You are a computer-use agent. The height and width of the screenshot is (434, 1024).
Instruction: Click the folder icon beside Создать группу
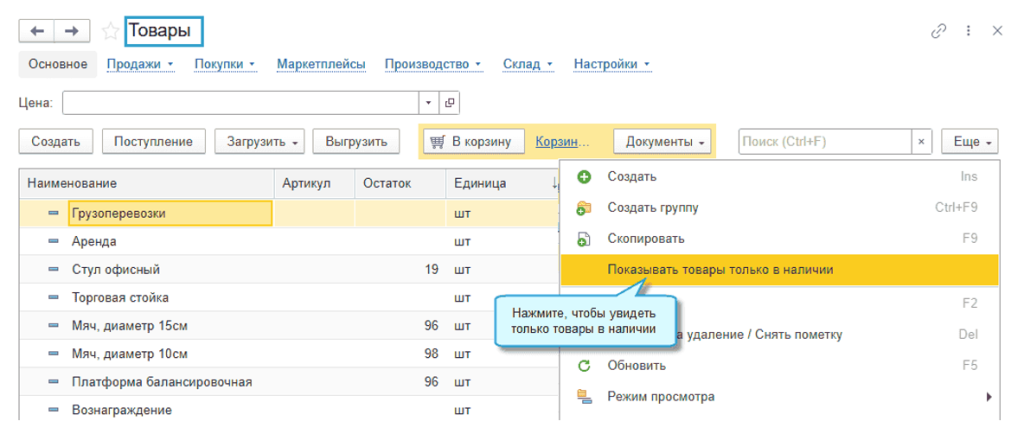pyautogui.click(x=584, y=208)
